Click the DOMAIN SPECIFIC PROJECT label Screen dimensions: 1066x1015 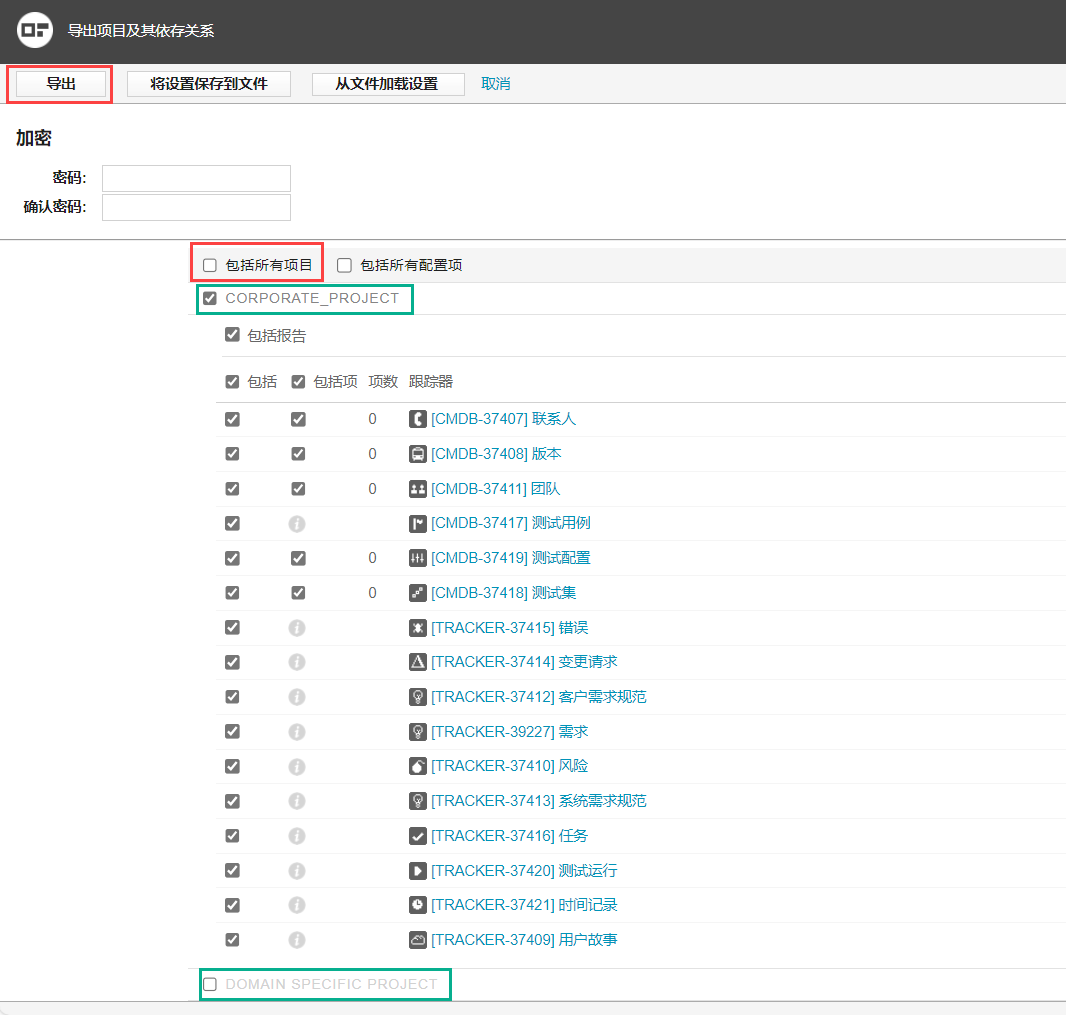[331, 984]
